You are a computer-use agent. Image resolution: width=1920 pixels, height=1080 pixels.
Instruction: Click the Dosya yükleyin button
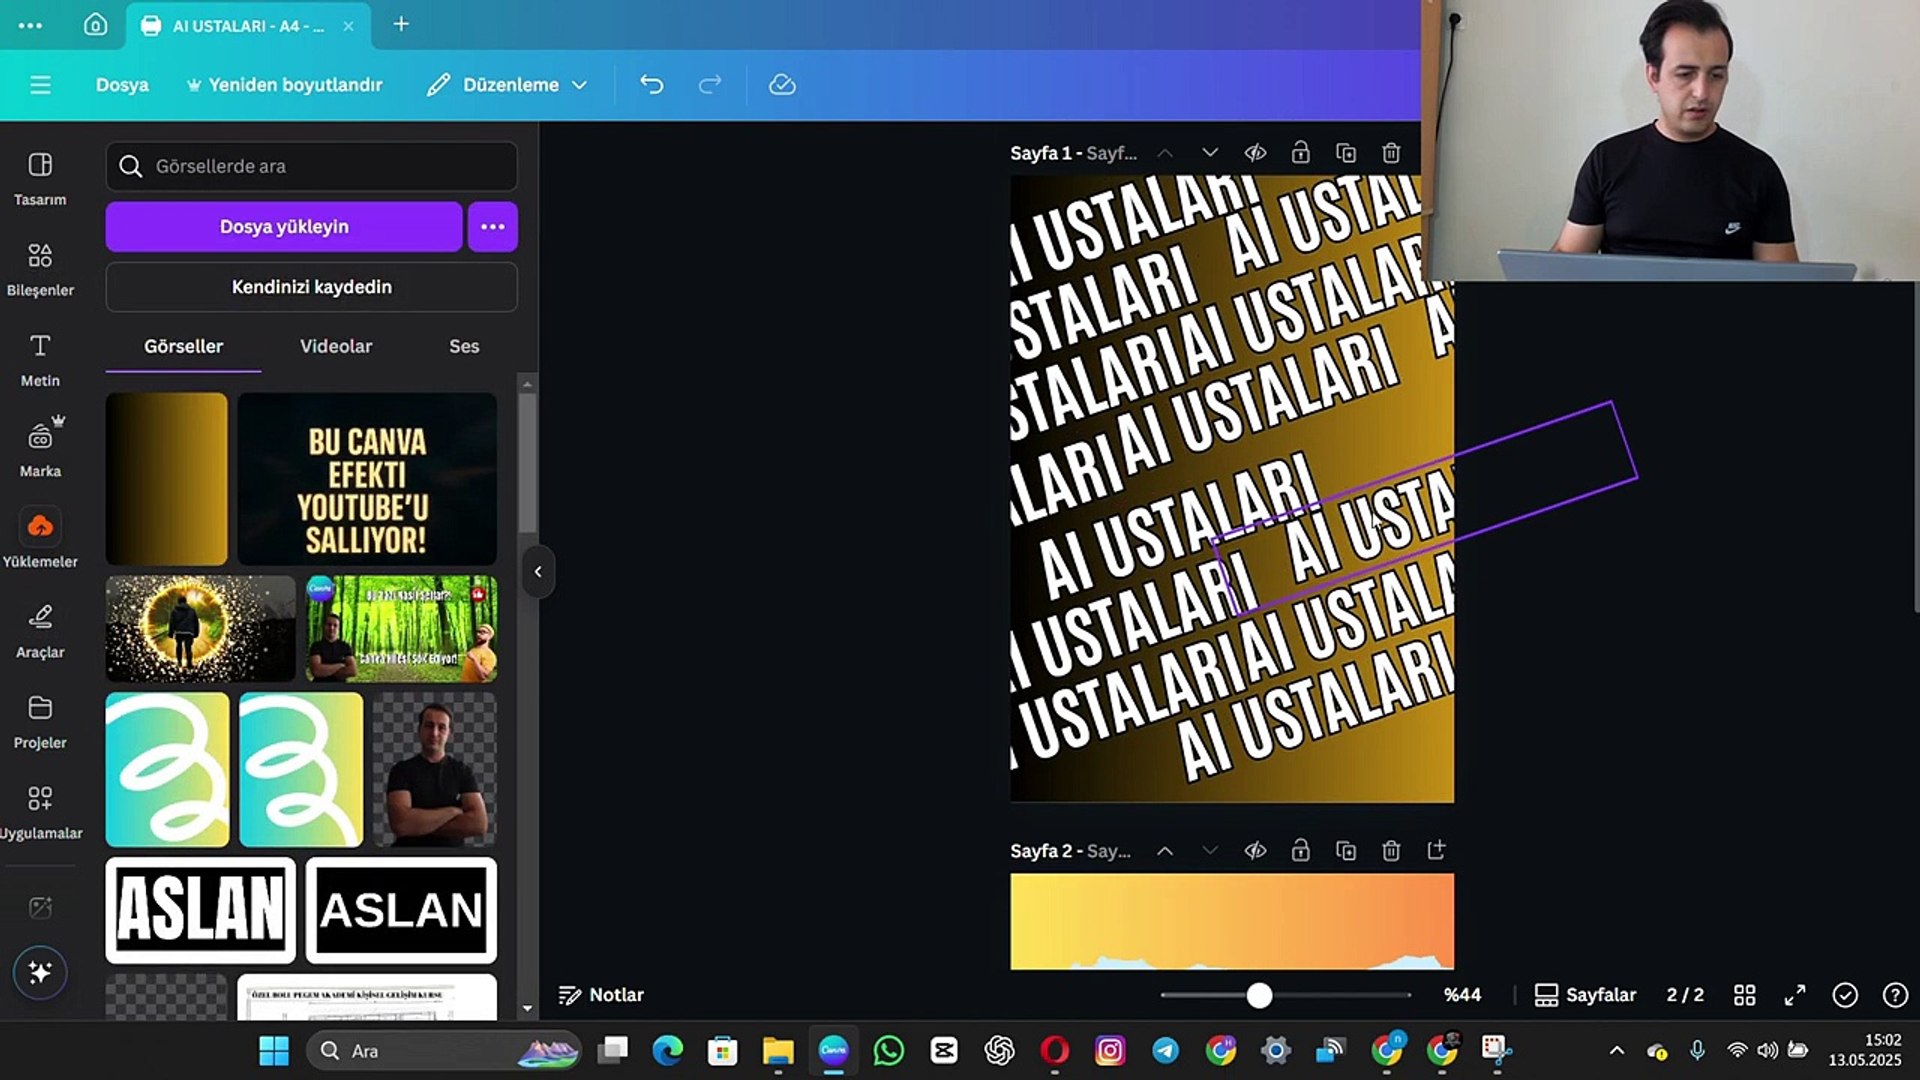[x=283, y=226]
